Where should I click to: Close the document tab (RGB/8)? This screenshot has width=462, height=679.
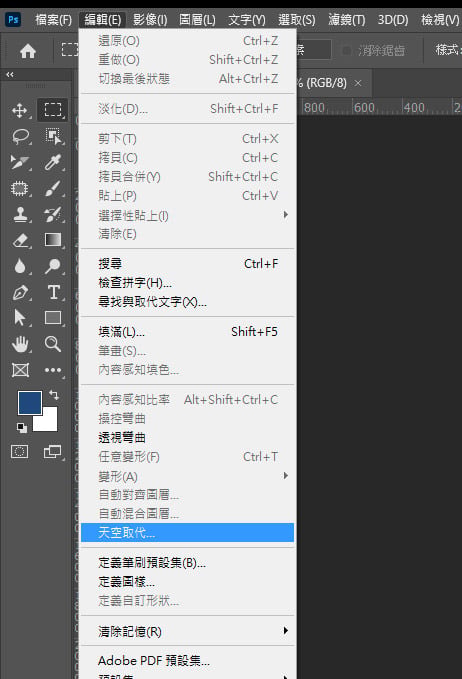[x=358, y=83]
